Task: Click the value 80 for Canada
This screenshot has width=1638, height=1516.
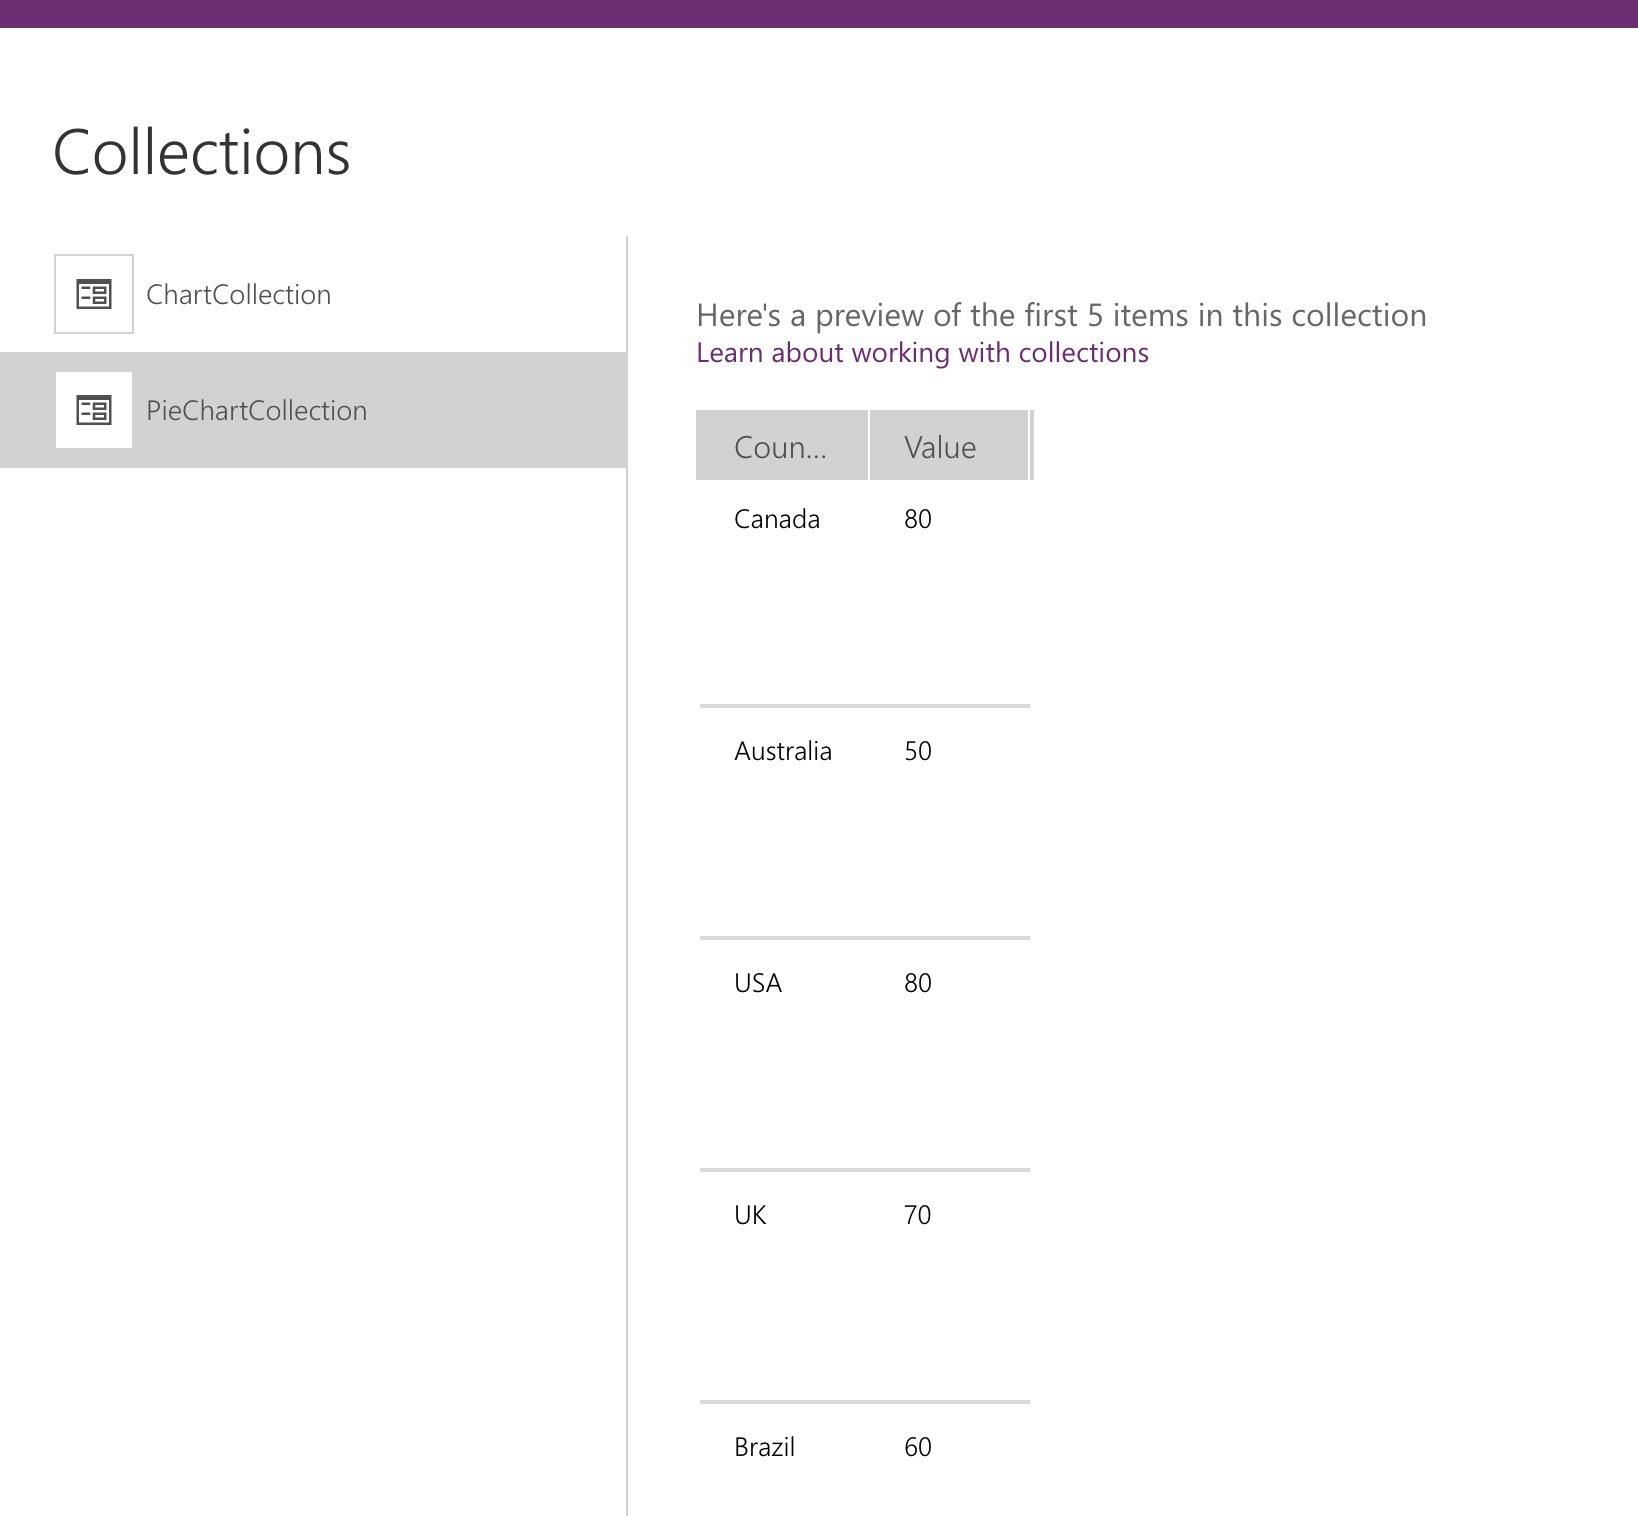Action: coord(916,519)
